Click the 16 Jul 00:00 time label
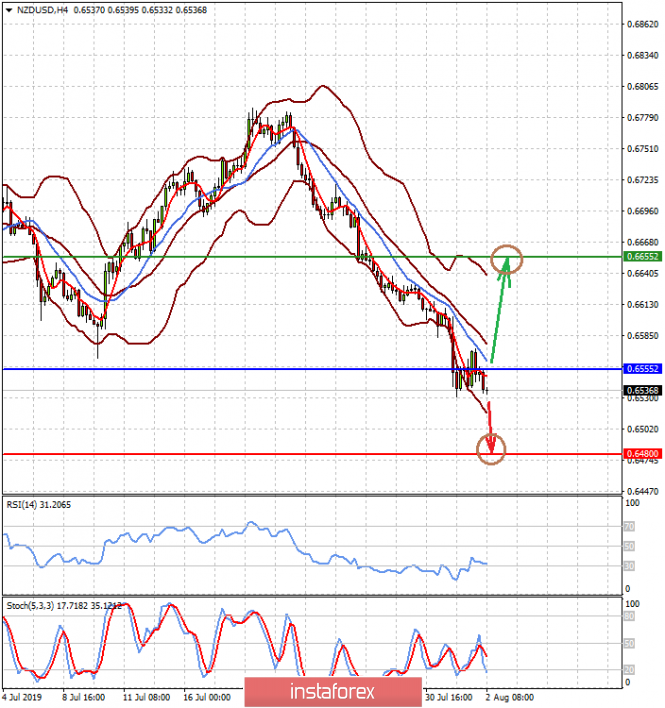The height and width of the screenshot is (708, 665). coord(207,698)
